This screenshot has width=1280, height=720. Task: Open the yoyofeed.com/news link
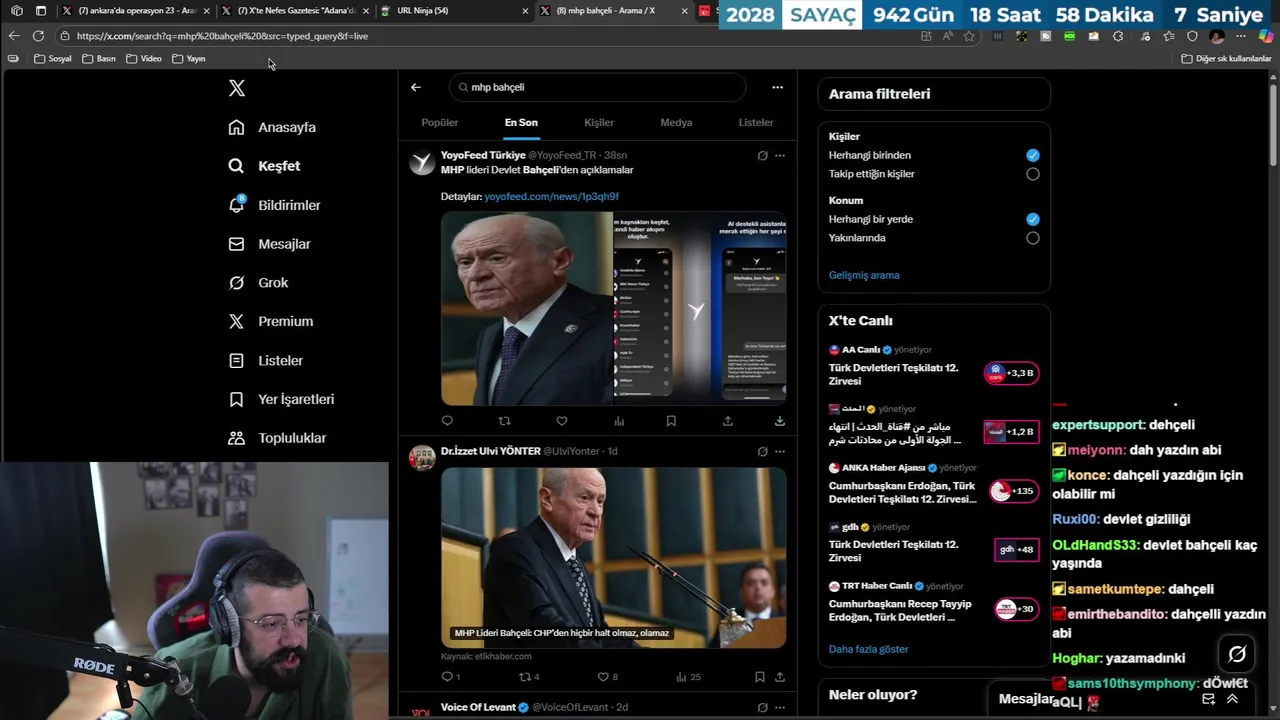click(551, 197)
